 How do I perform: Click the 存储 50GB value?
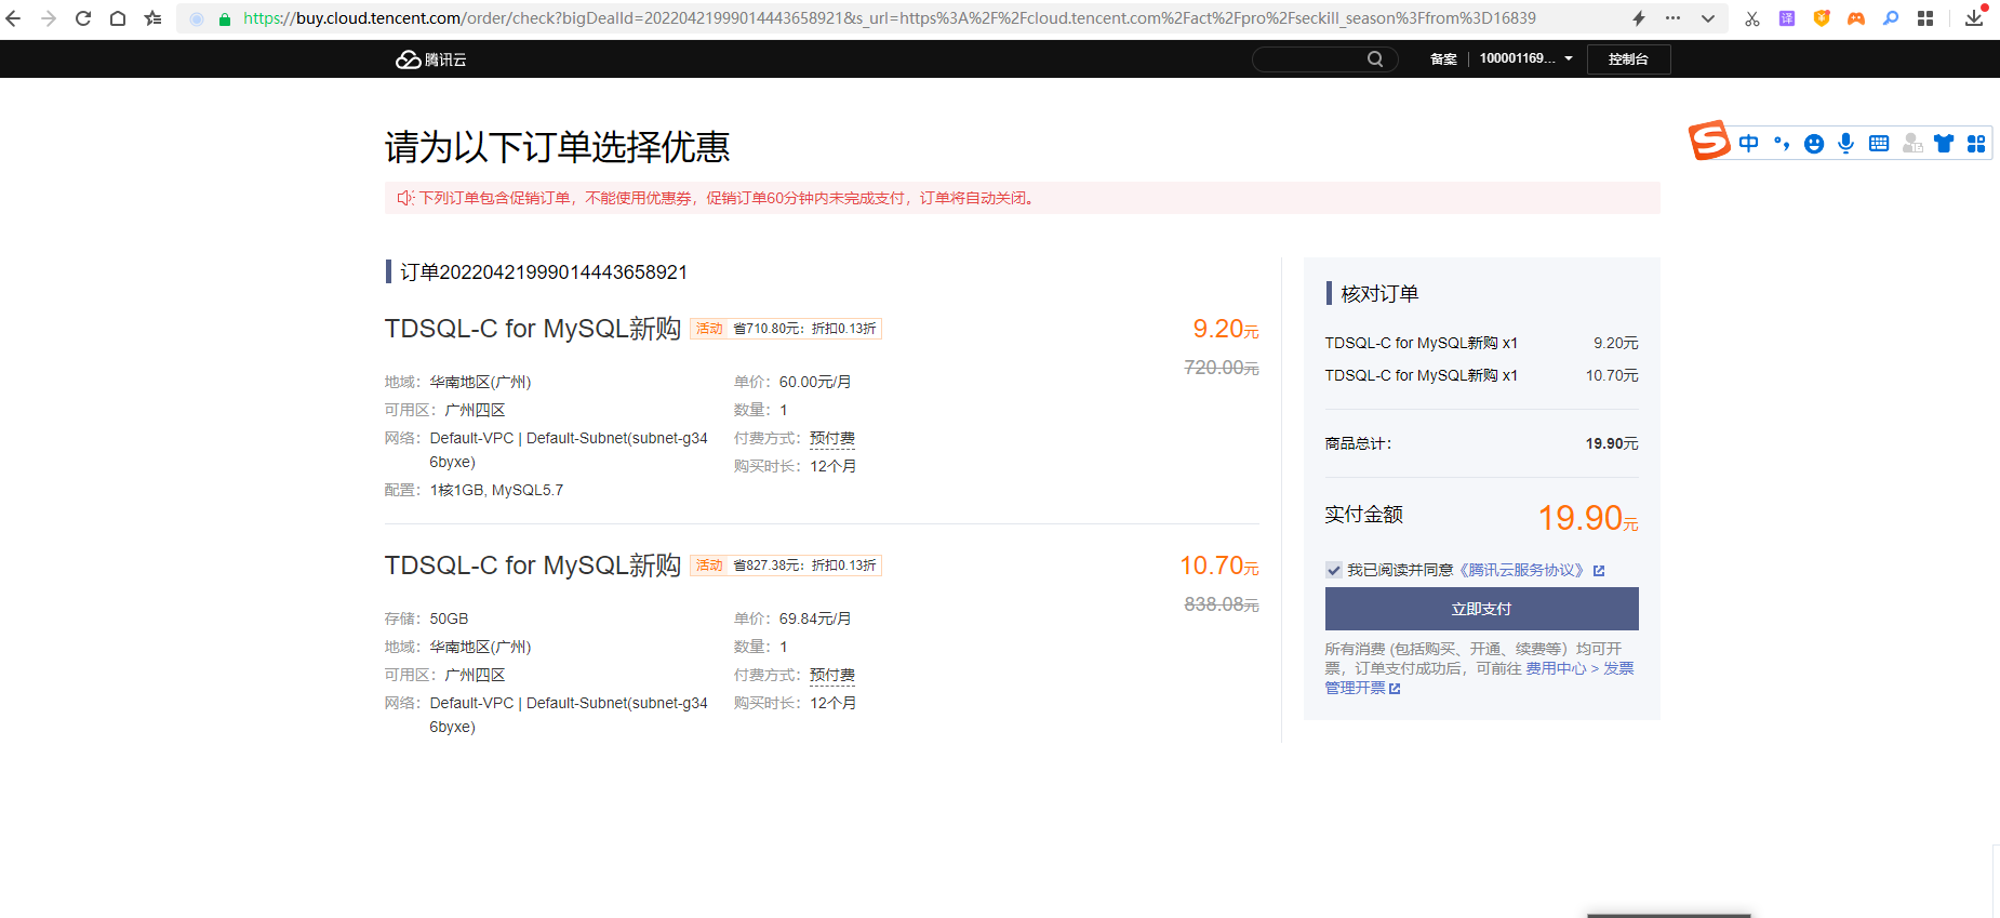[x=449, y=619]
